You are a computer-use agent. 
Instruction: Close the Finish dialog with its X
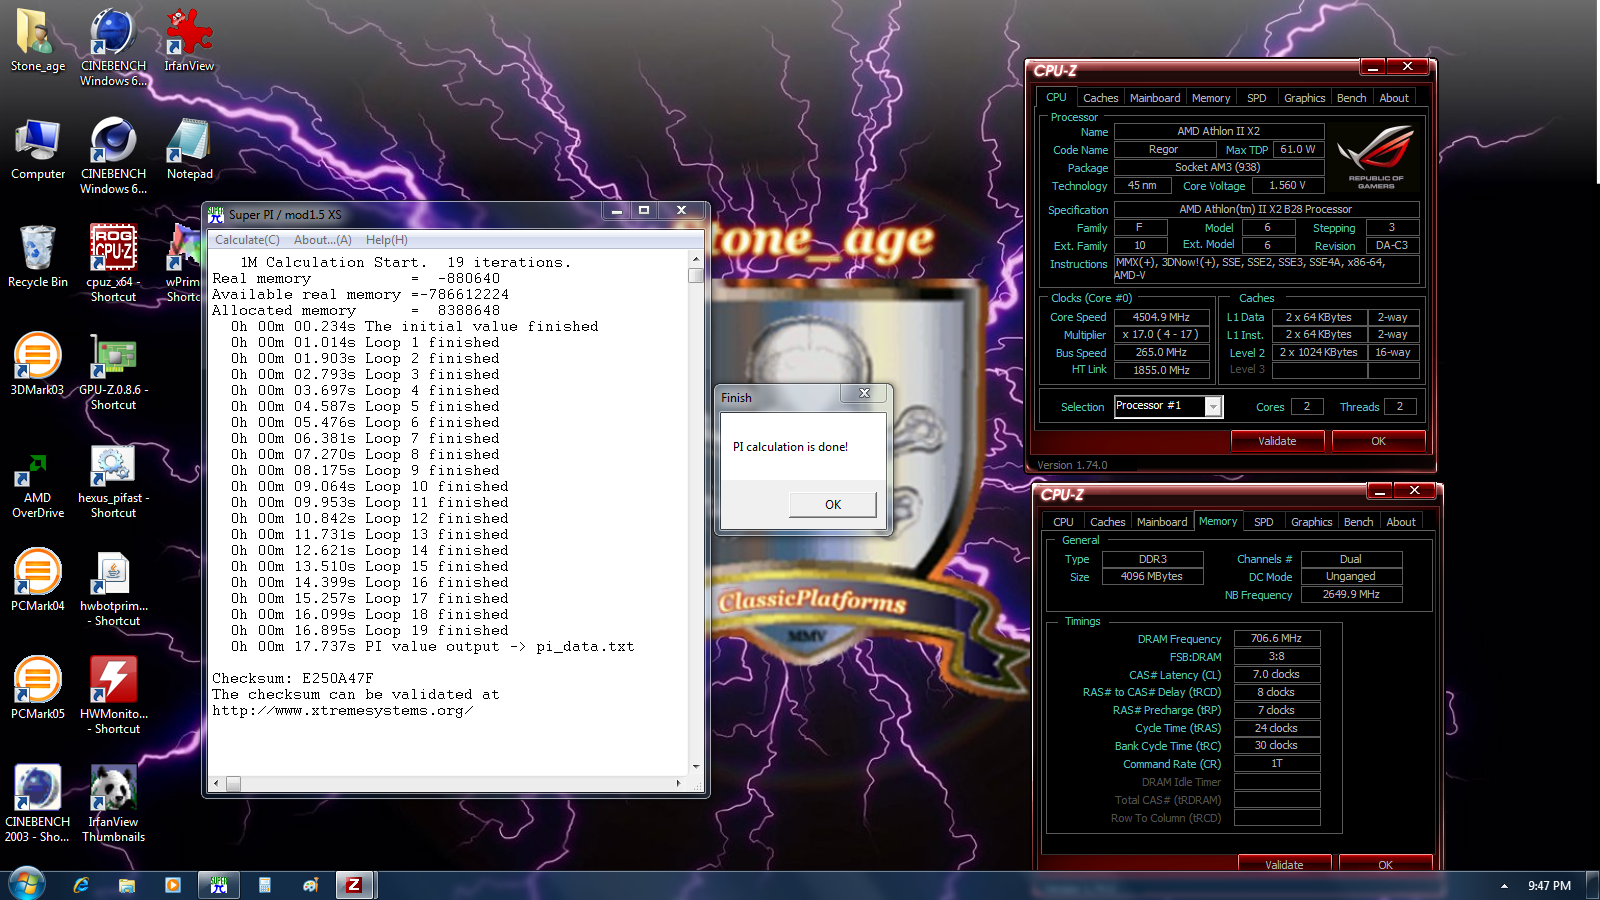point(864,393)
